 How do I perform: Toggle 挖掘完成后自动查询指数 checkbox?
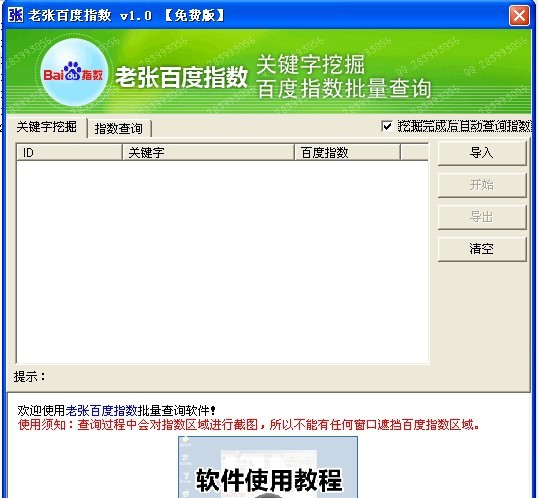387,126
